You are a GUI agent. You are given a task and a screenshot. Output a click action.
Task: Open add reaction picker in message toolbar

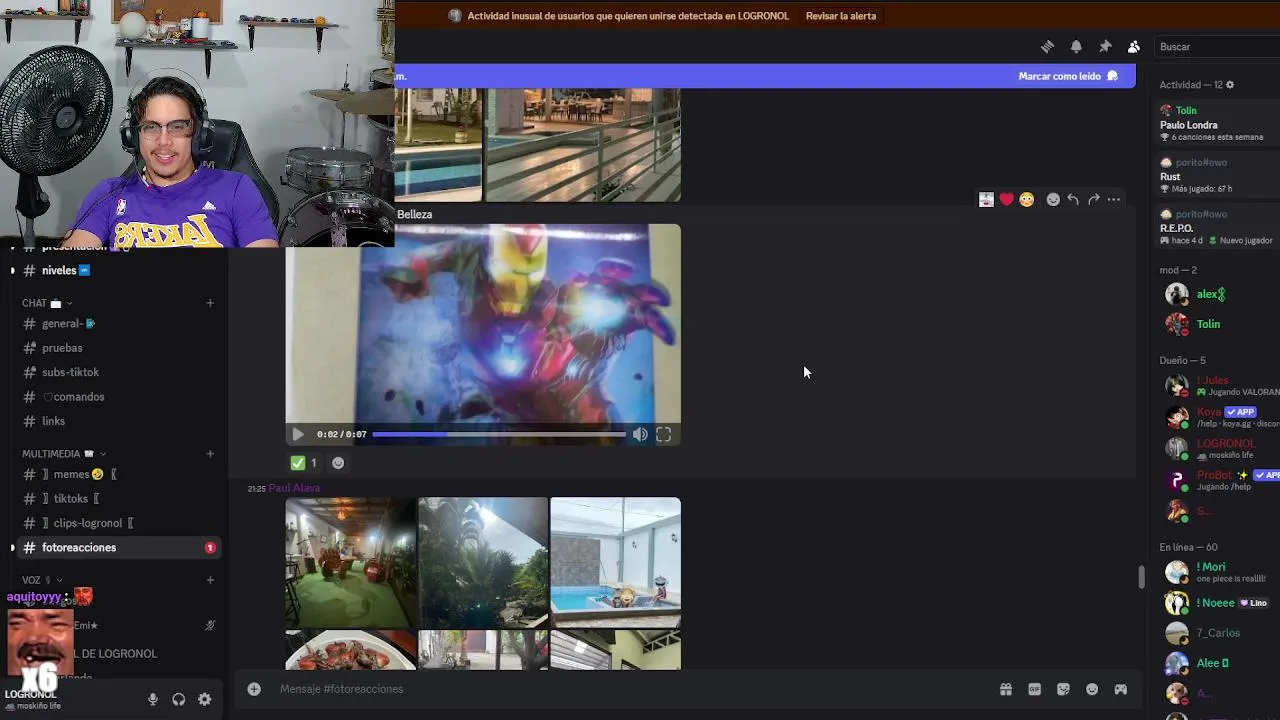point(1053,199)
